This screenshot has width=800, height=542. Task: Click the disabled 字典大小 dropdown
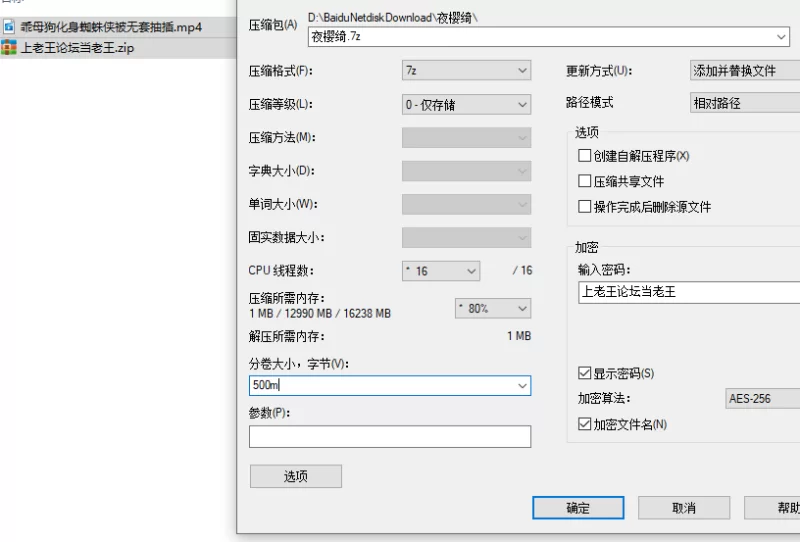pos(466,171)
